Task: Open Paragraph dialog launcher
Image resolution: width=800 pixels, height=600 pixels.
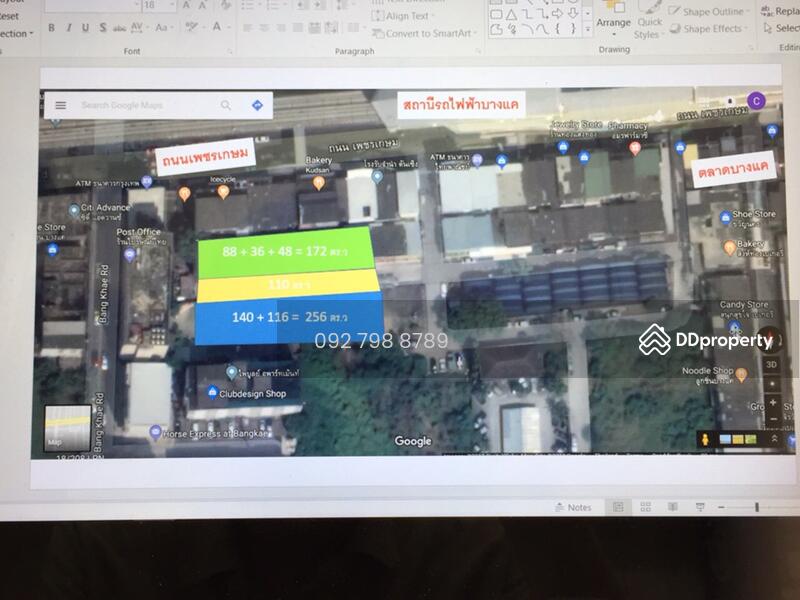Action: coord(478,51)
